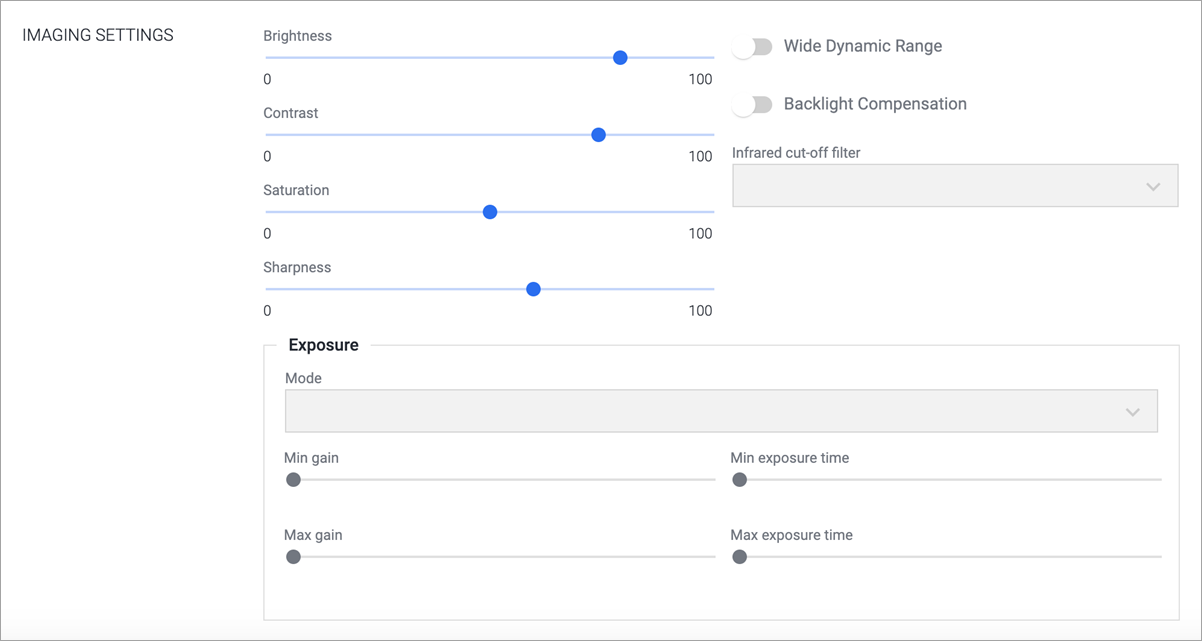Click the Exposure section label
Viewport: 1202px width, 641px height.
(x=323, y=344)
